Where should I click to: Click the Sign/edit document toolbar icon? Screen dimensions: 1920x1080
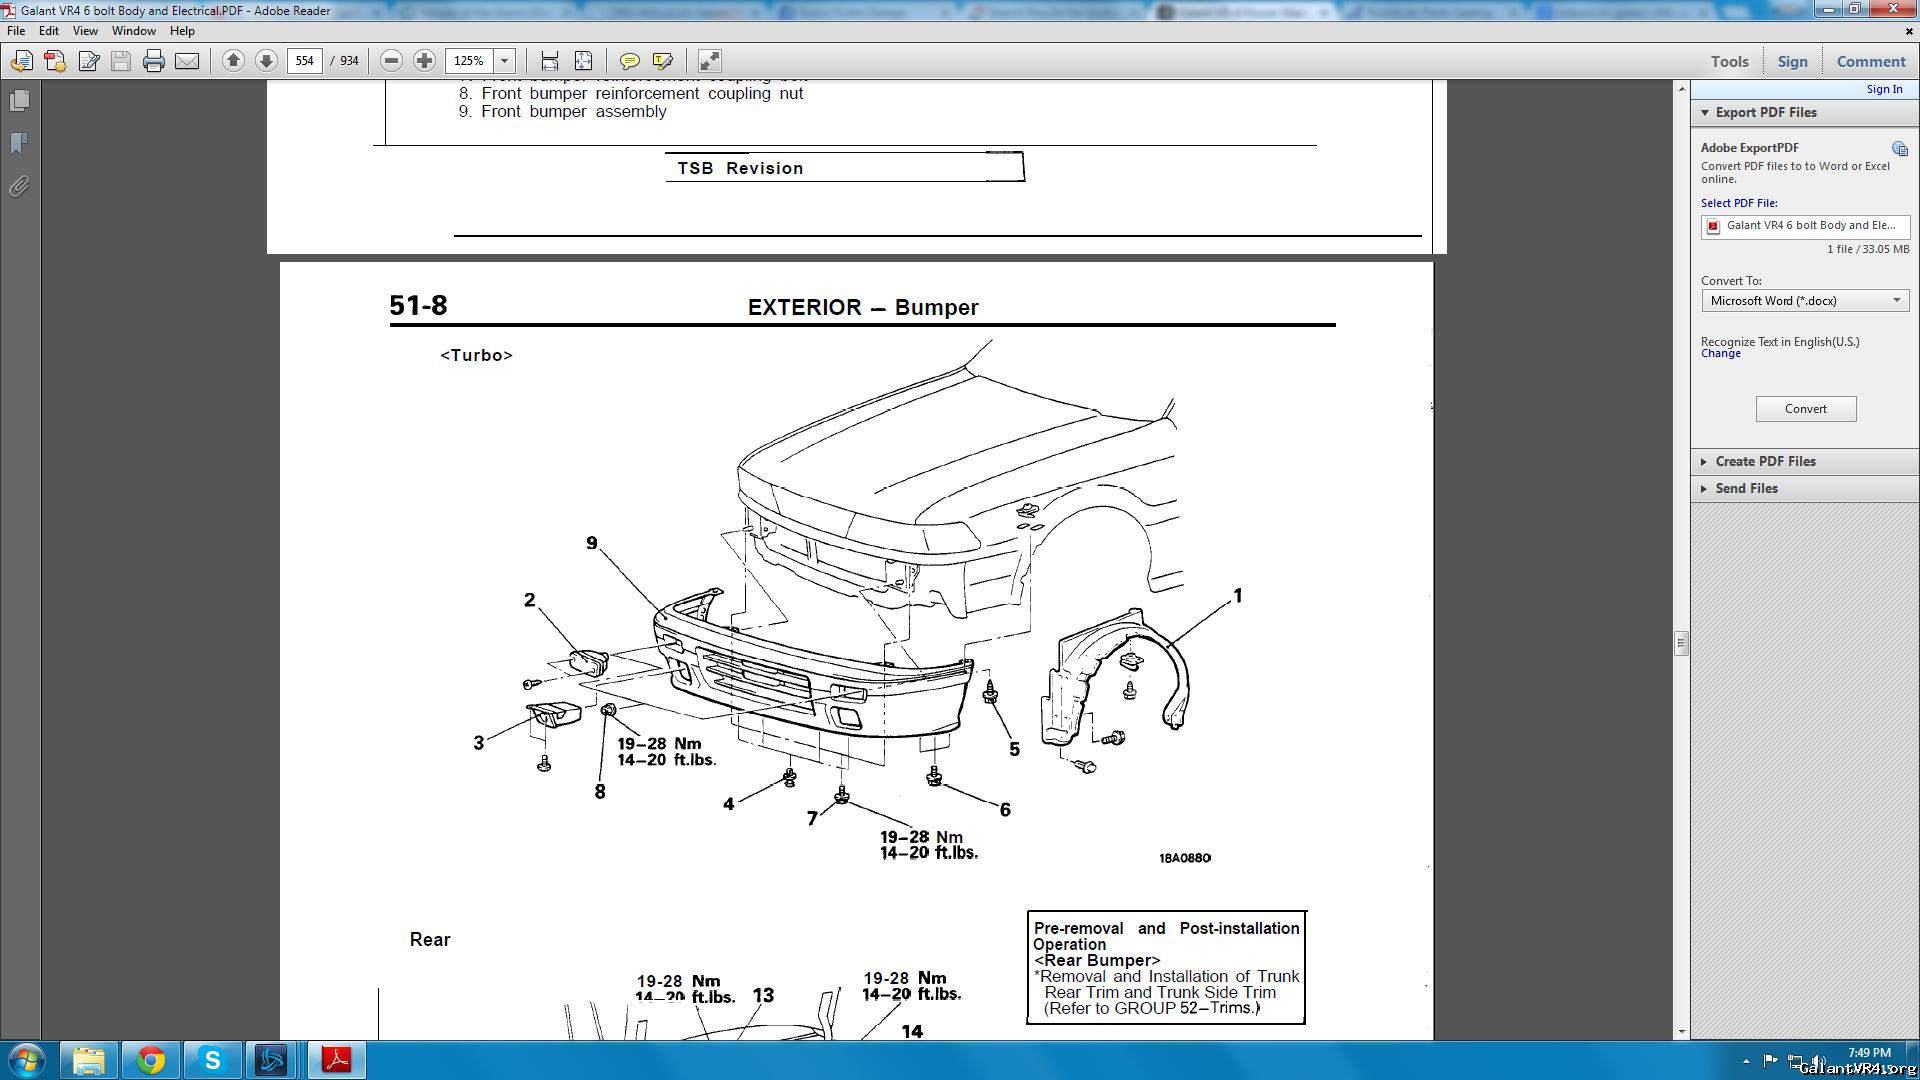coord(88,61)
